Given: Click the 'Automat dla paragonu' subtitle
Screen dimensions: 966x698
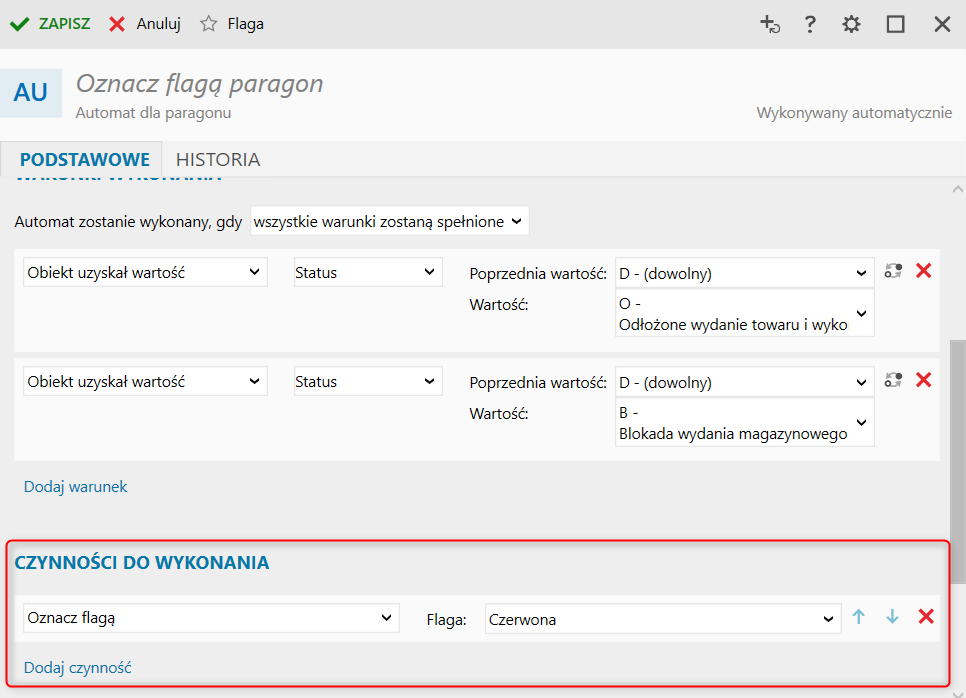Looking at the screenshot, I should [153, 113].
